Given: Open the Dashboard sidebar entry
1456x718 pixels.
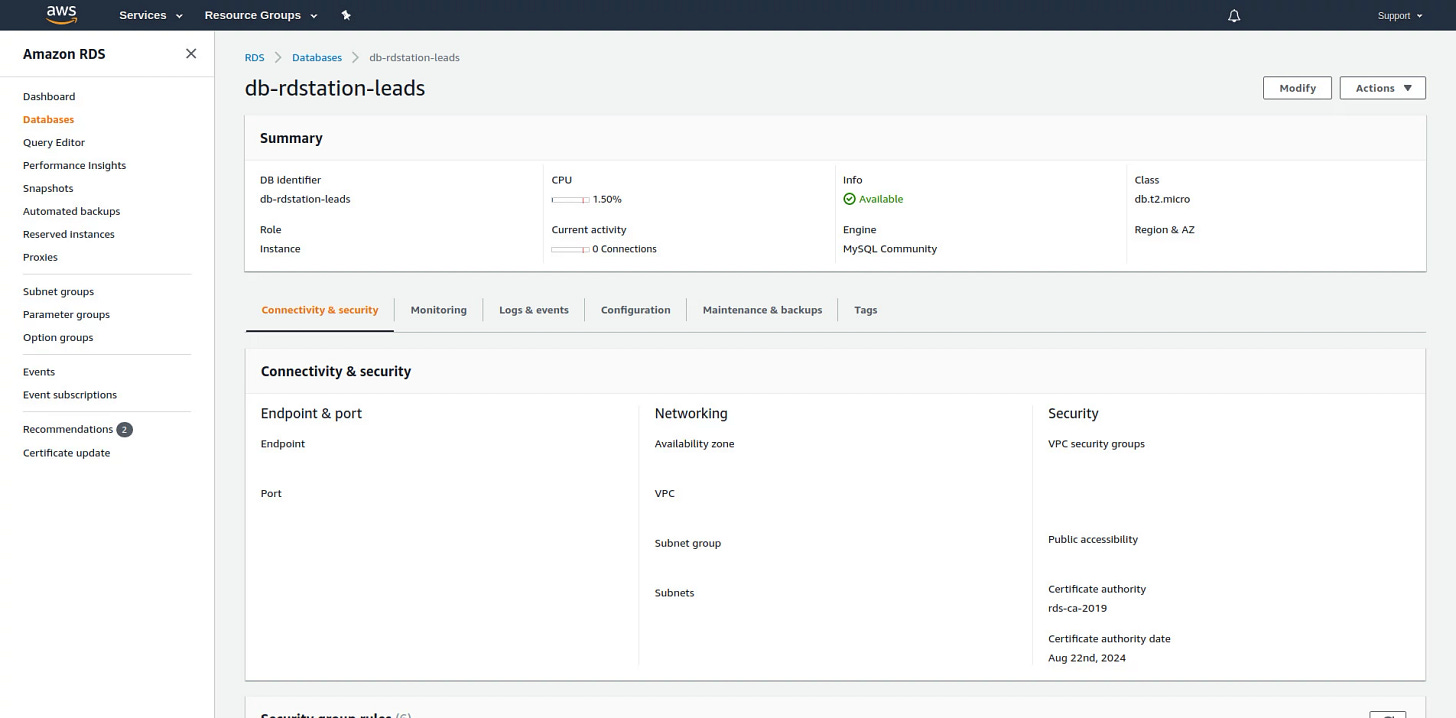Looking at the screenshot, I should [49, 96].
